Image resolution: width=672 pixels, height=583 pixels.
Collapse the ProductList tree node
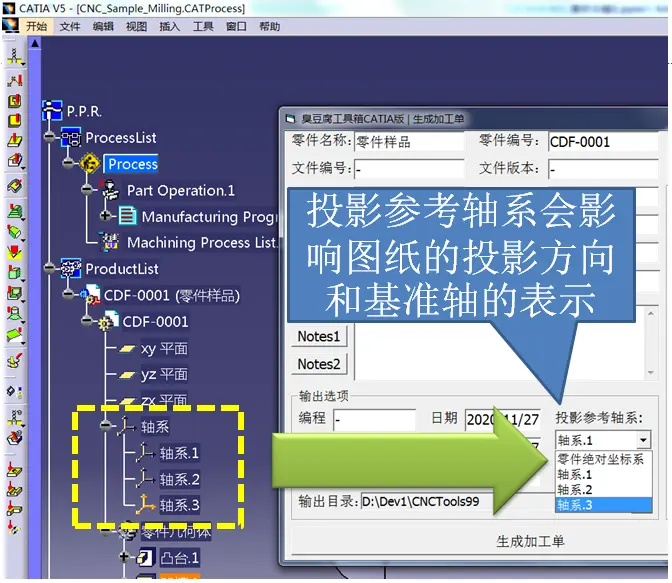[50, 268]
